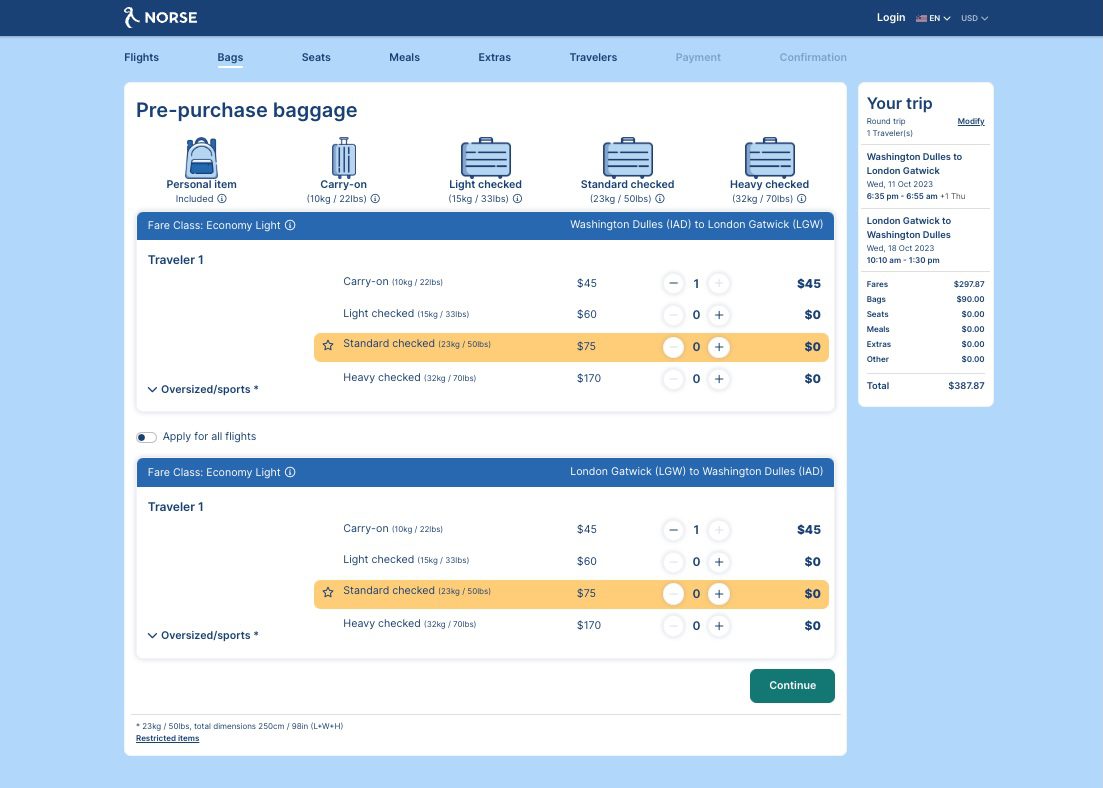Select the Heavy checked bag icon

point(769,157)
